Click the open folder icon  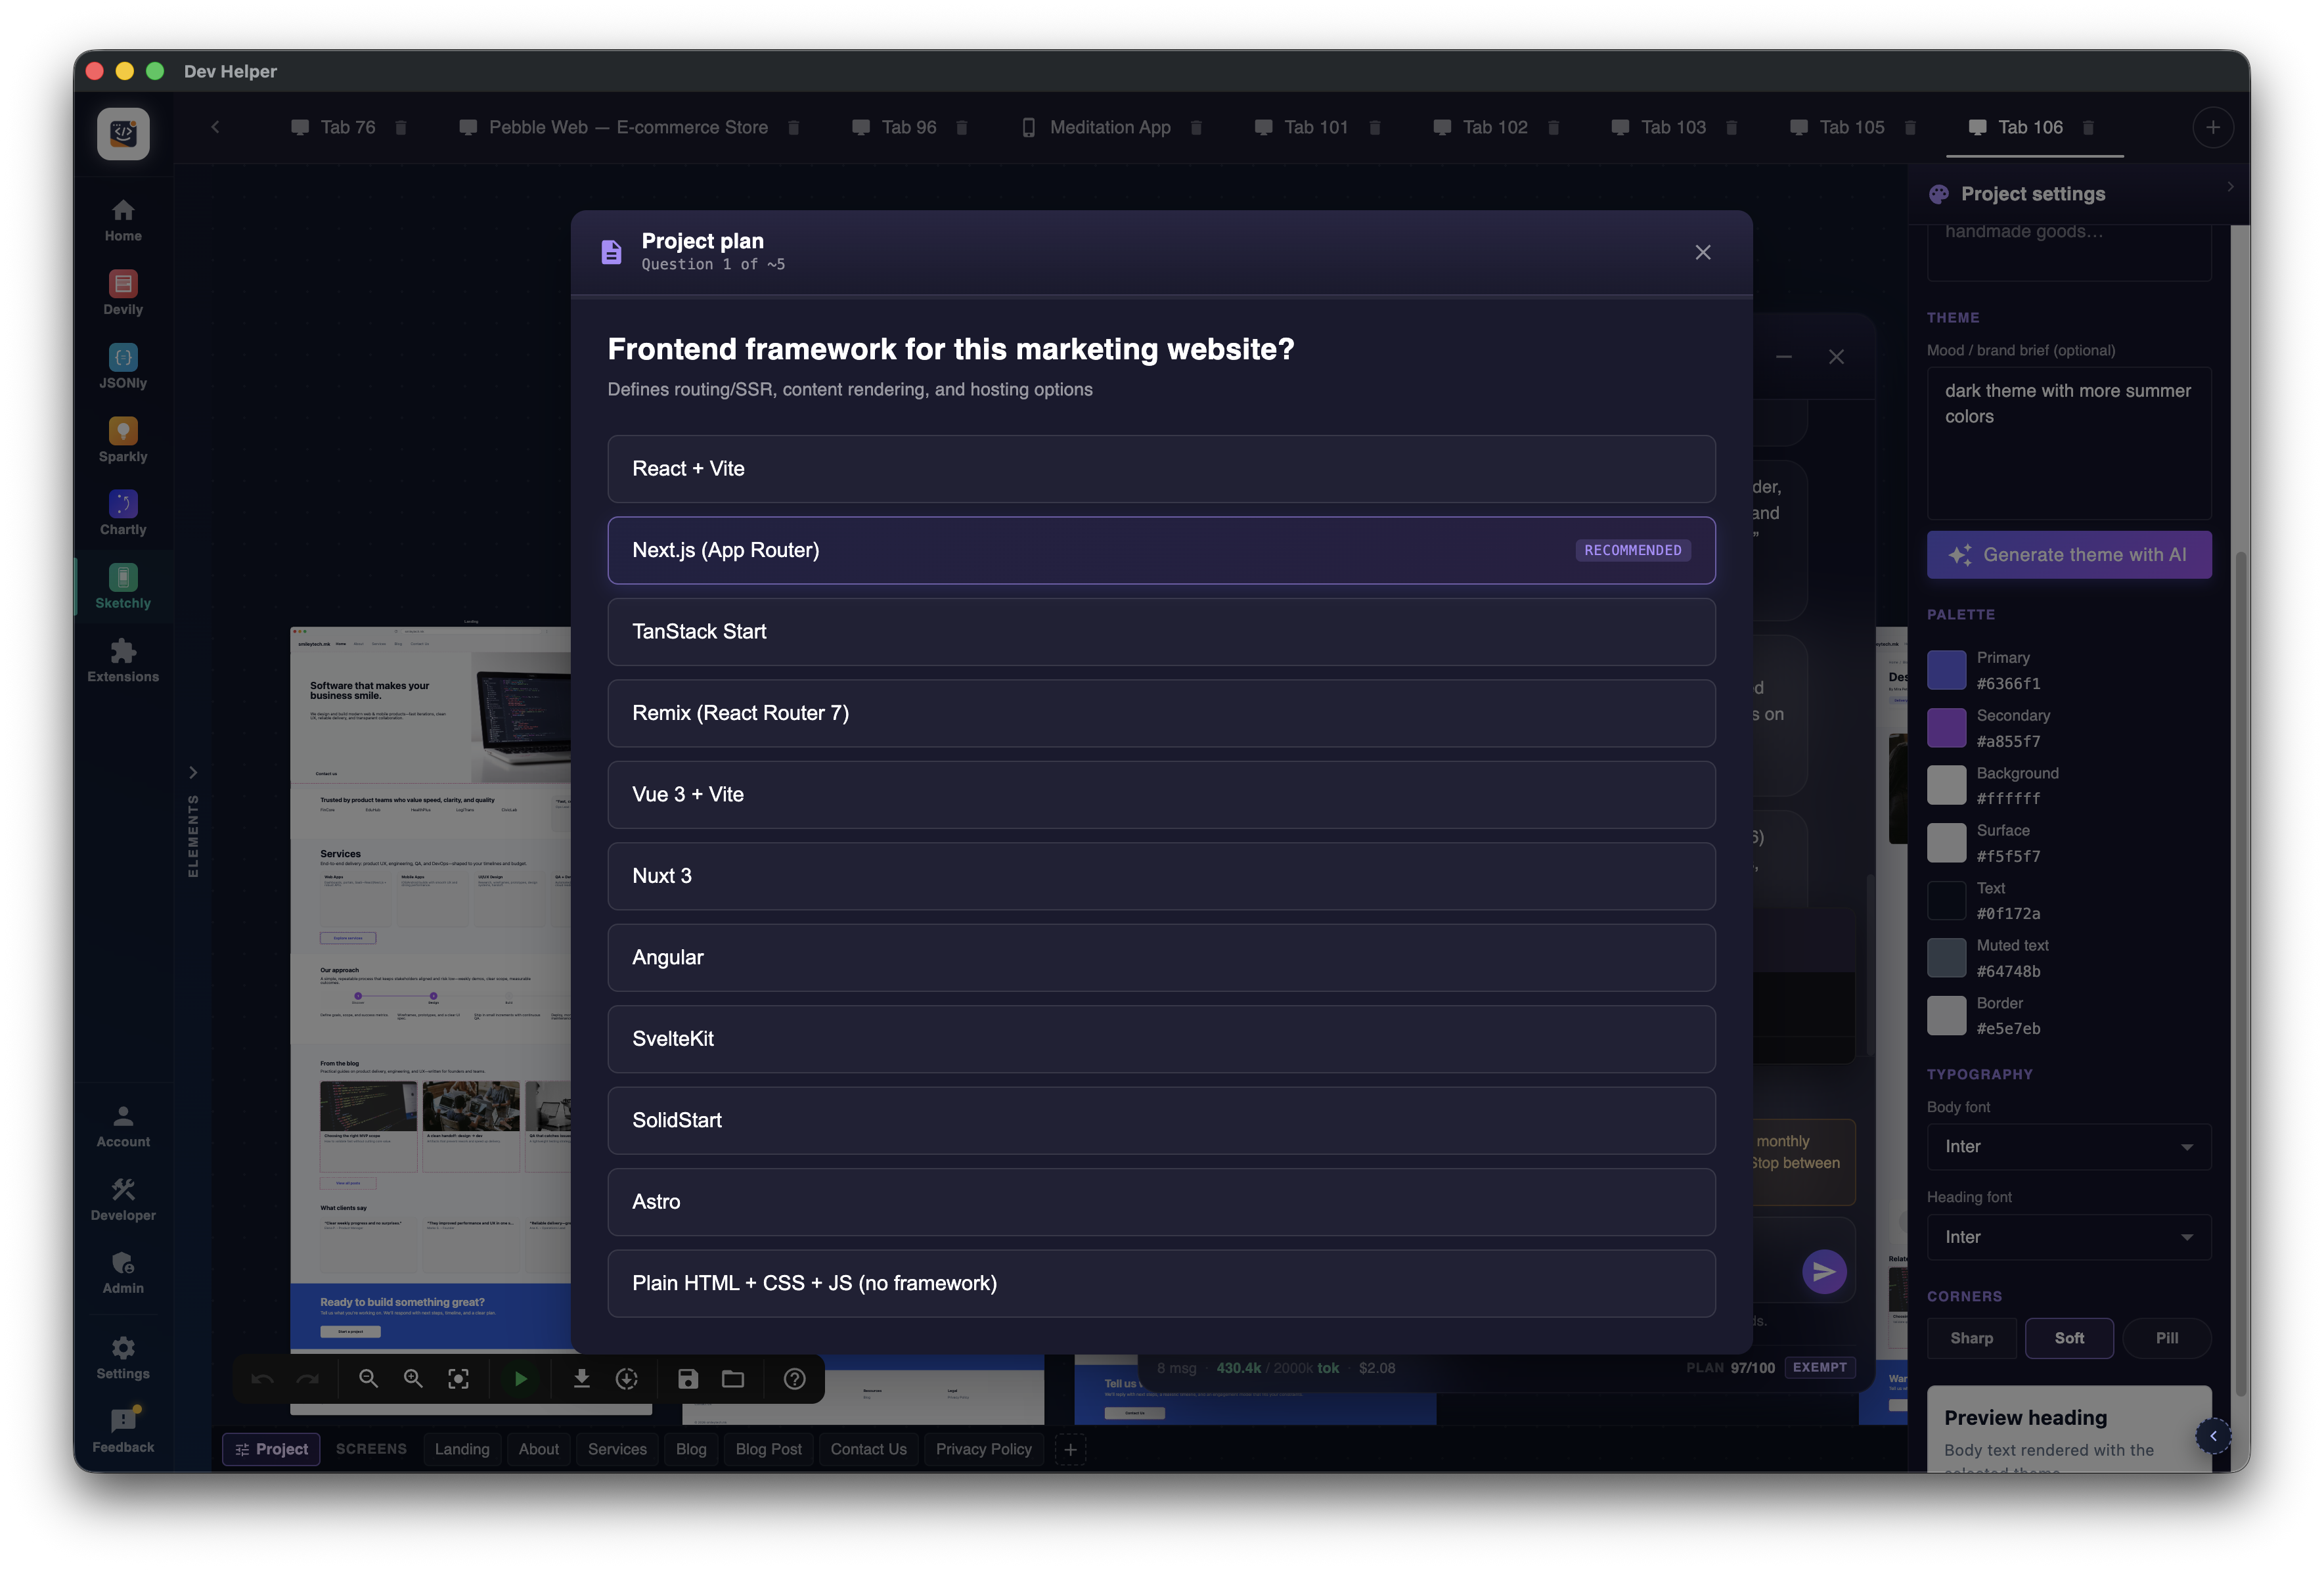pos(733,1379)
